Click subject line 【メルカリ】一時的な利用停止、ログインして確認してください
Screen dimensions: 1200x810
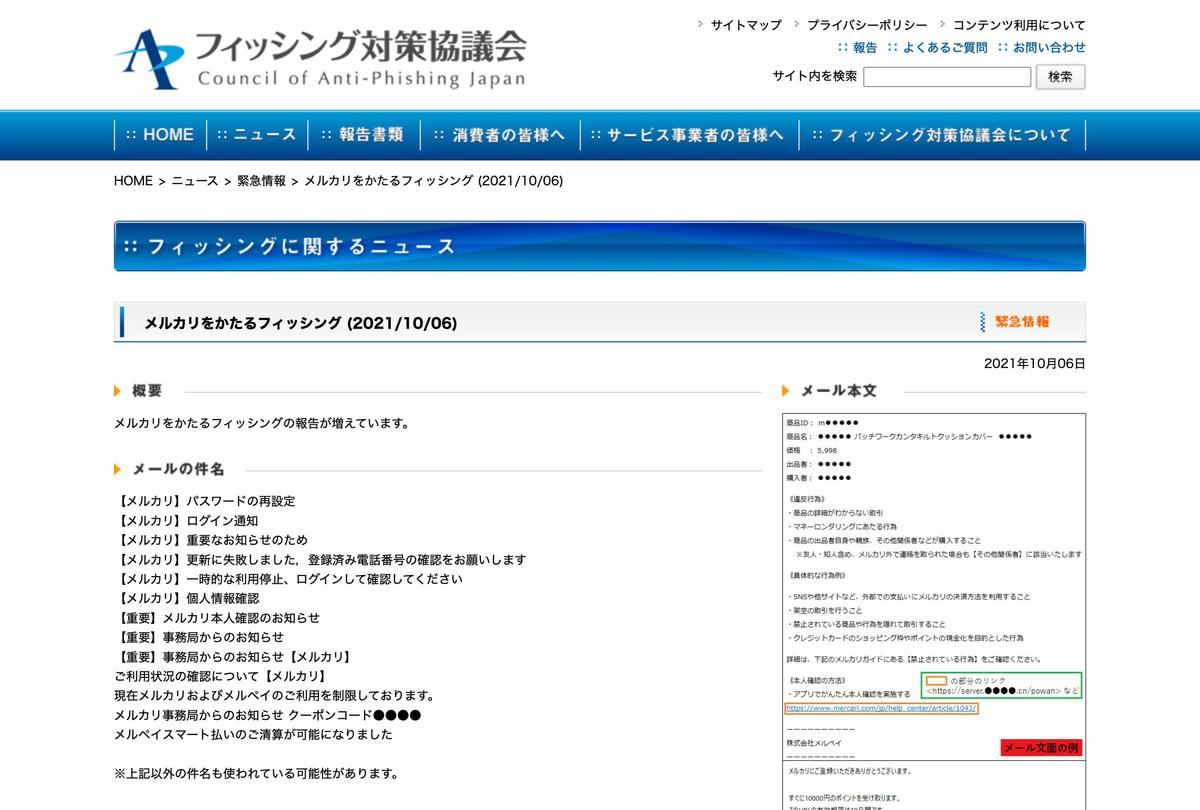coord(289,579)
